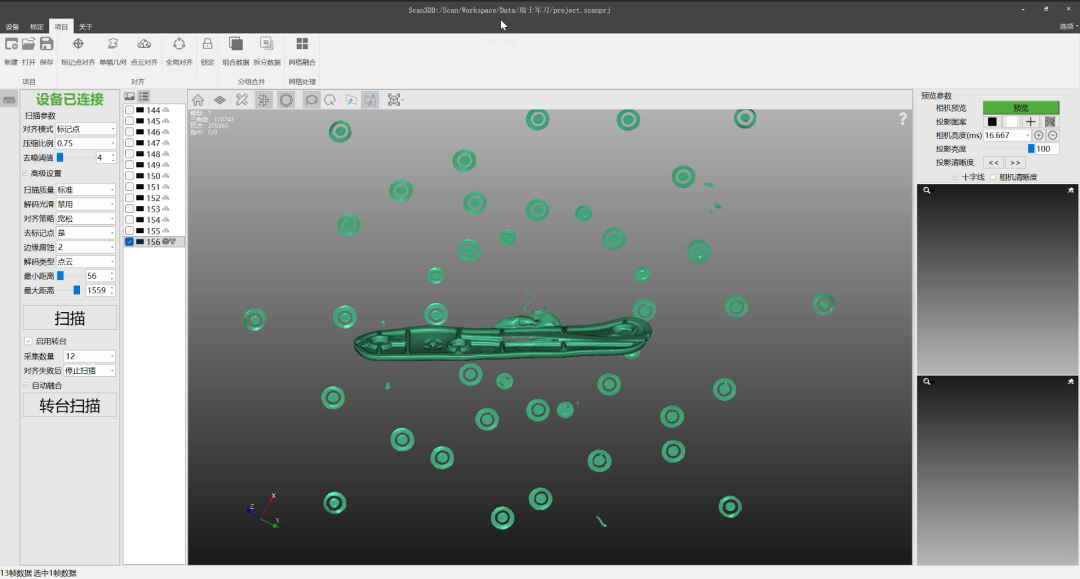The image size is (1080, 579).
Task: Switch to the 项目 project tab
Action: (61, 27)
